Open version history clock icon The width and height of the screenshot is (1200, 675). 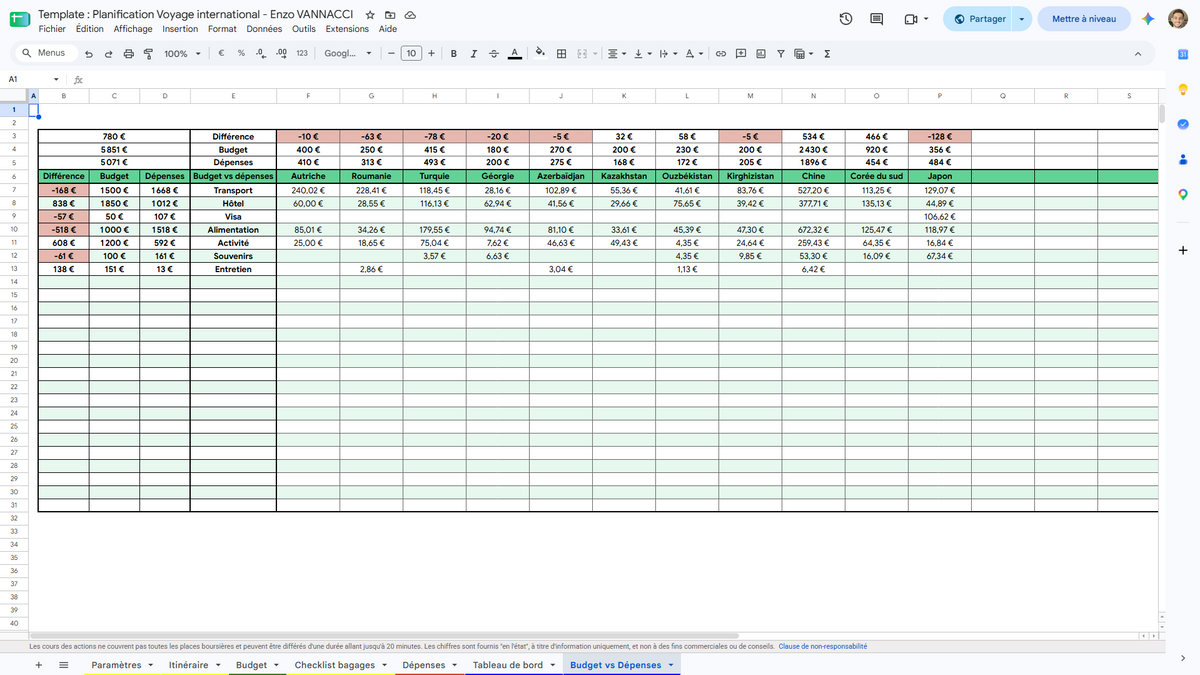tap(846, 19)
